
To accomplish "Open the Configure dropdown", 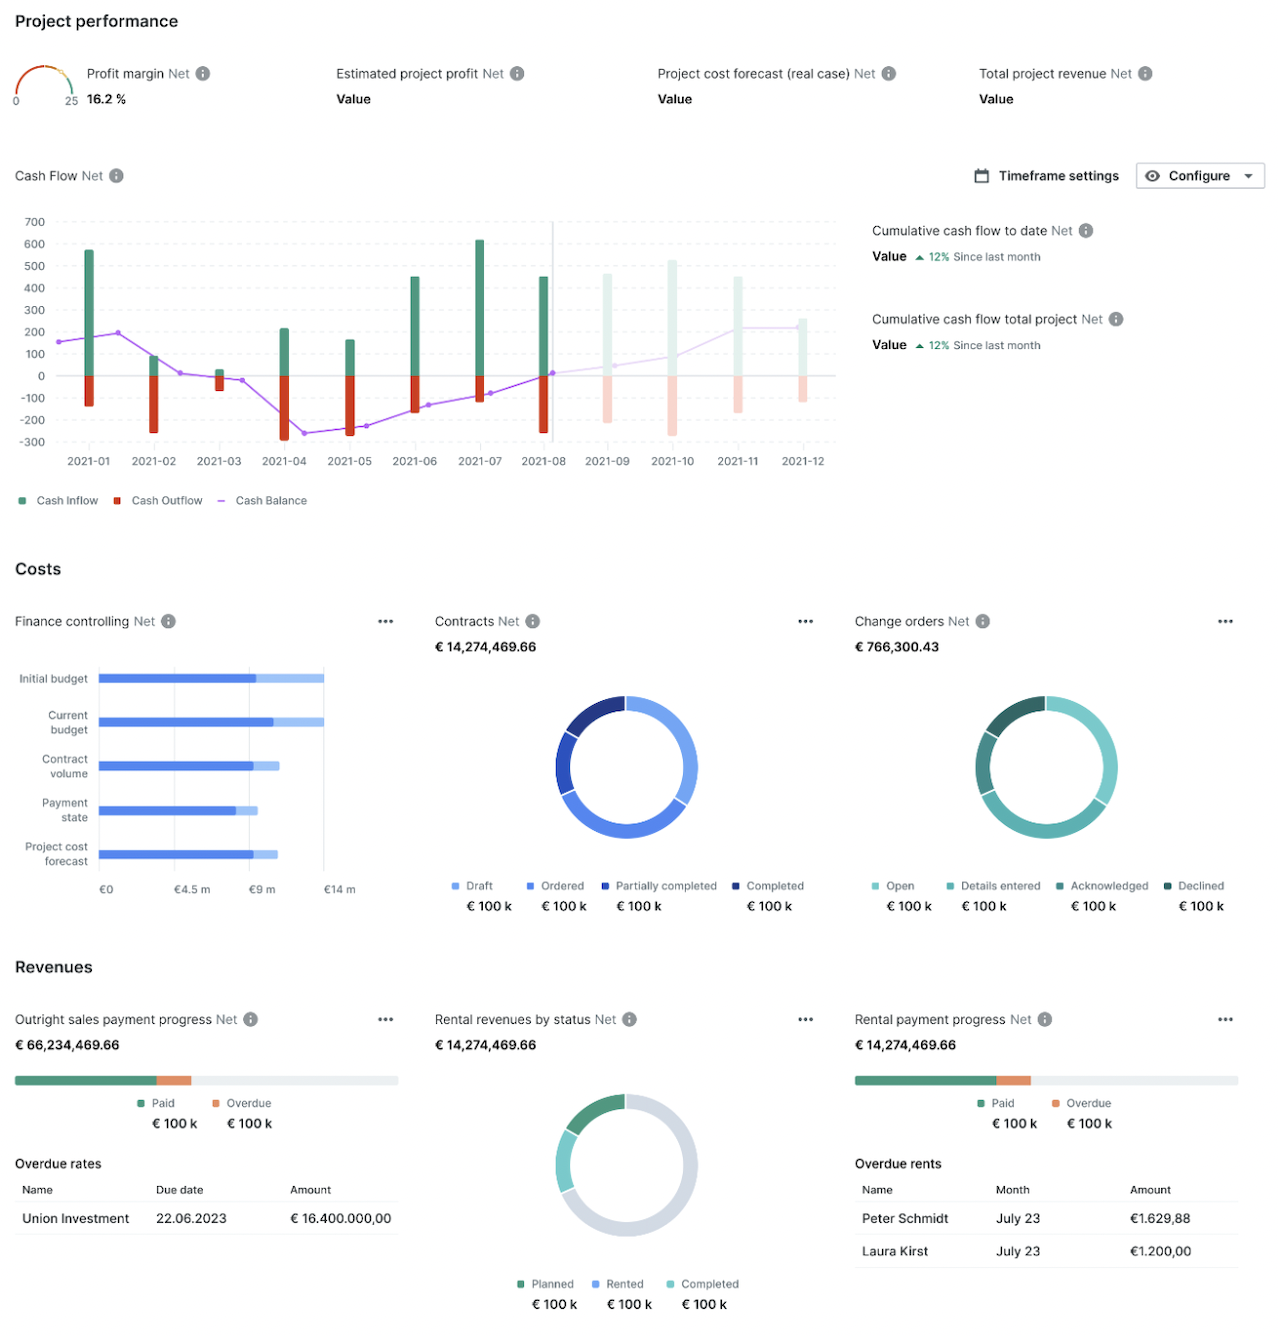I will pos(1199,175).
